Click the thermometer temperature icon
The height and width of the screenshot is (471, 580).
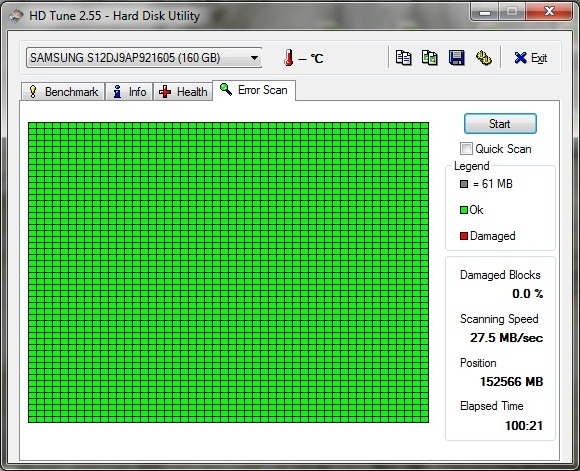click(289, 58)
